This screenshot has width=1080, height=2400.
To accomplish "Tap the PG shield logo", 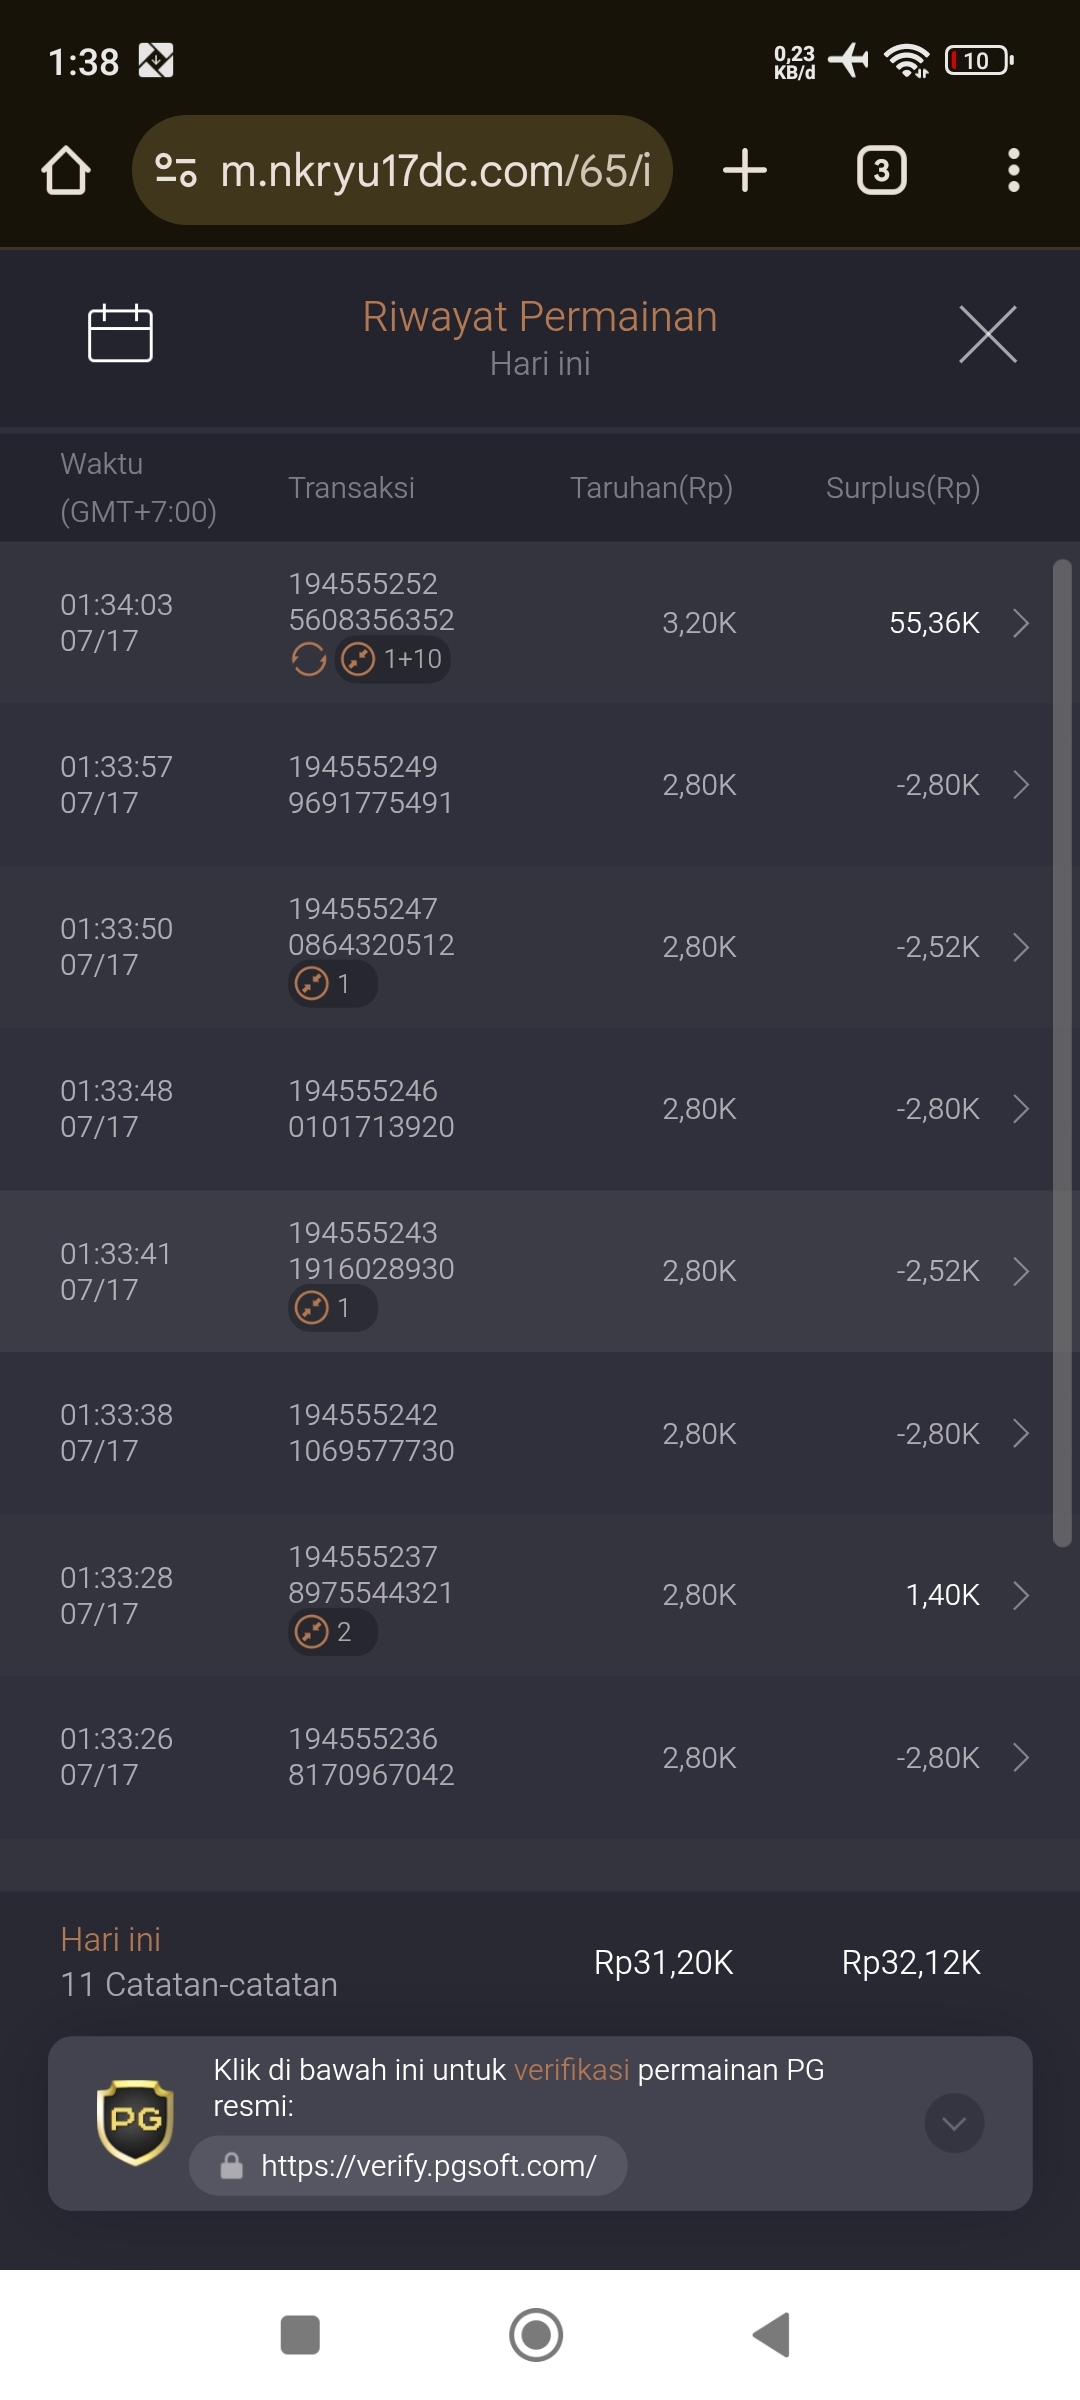I will click(x=135, y=2122).
